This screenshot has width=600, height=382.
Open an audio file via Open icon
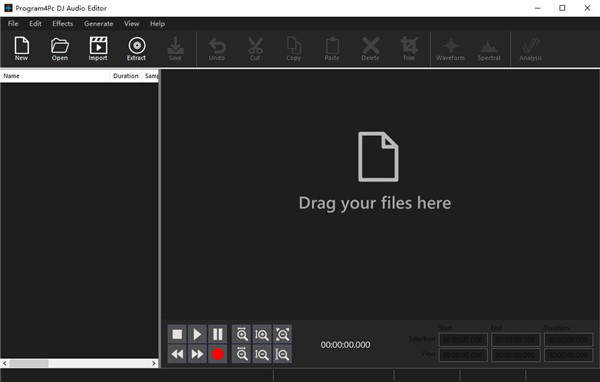coord(60,48)
